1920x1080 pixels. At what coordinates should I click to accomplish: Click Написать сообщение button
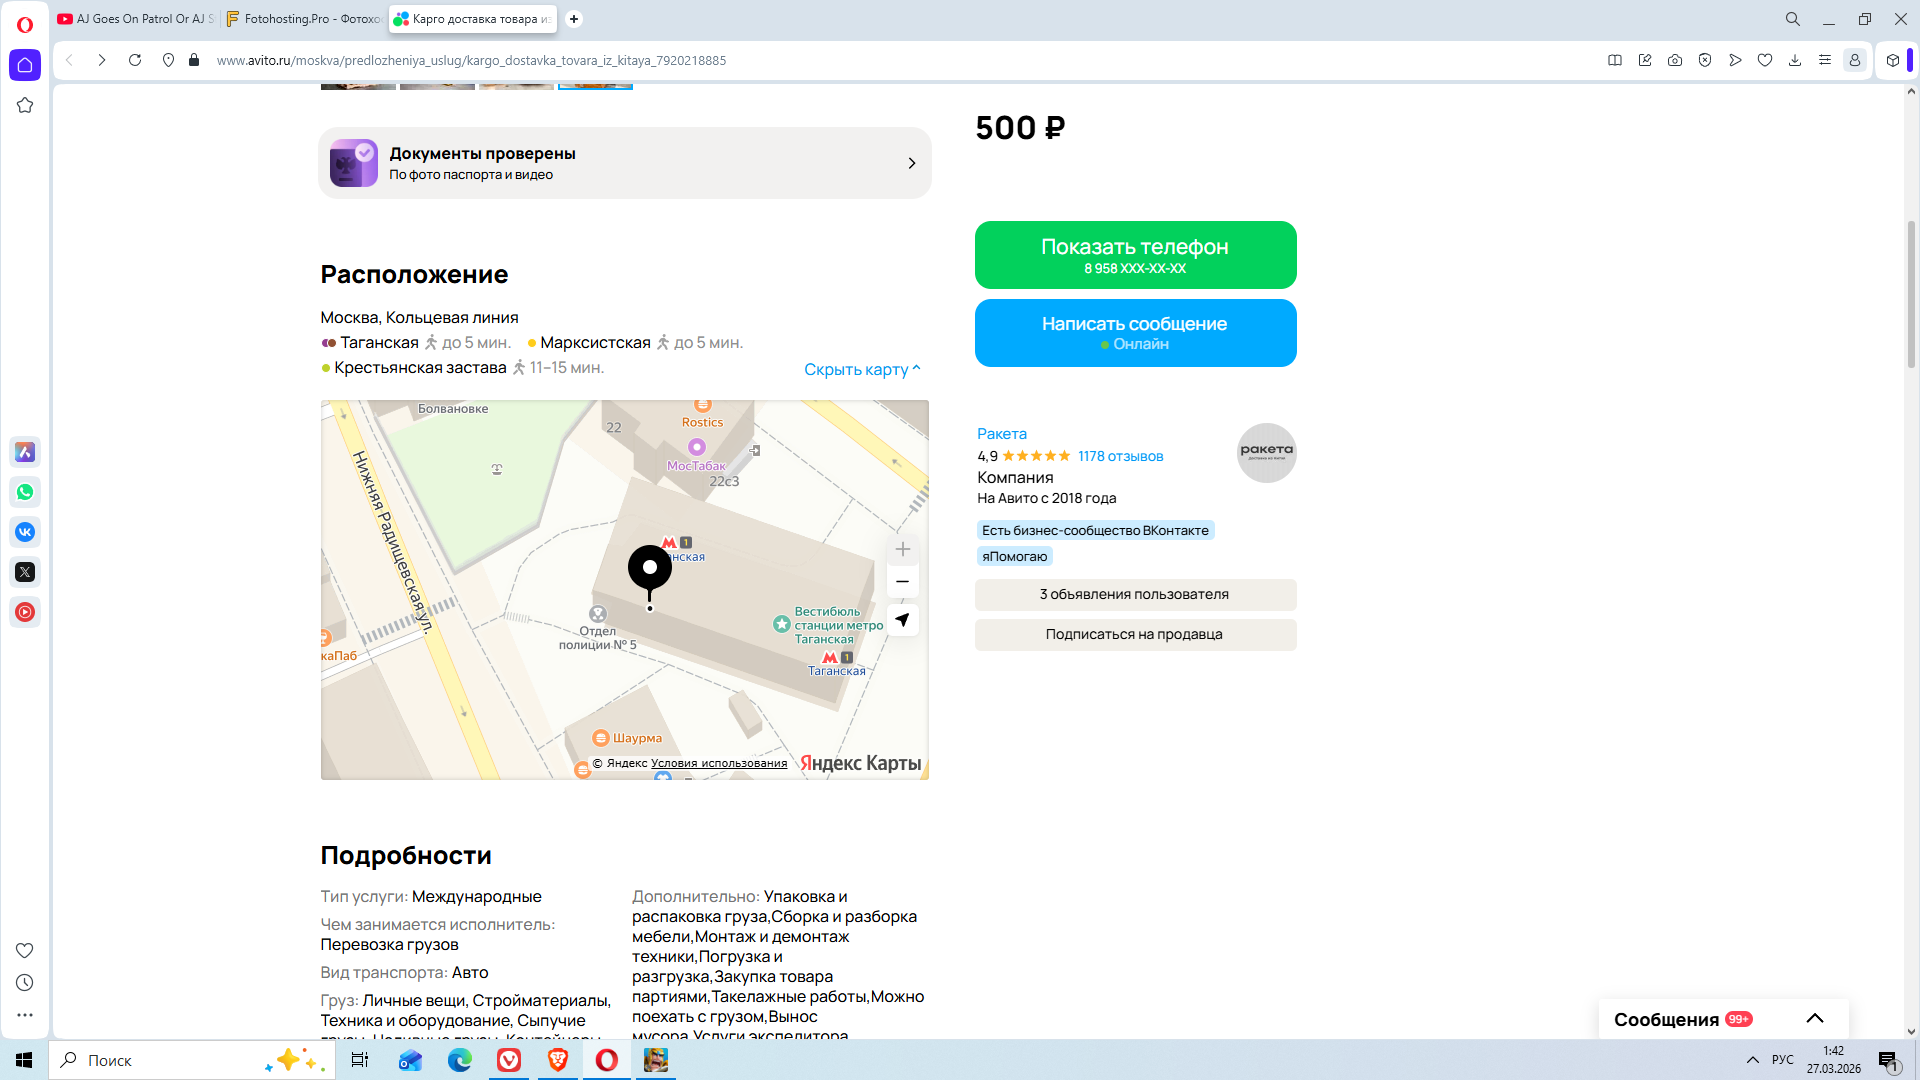[1135, 333]
